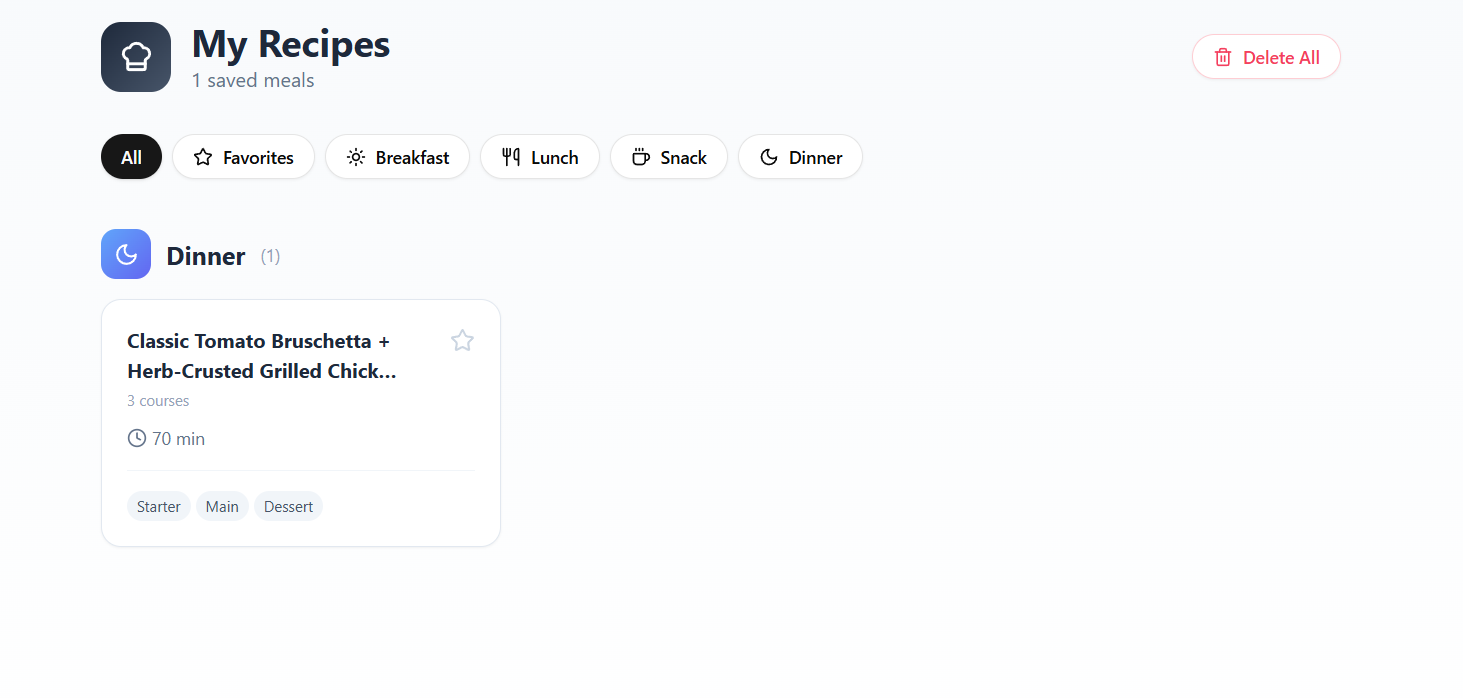Click the Dessert course tag

[x=288, y=507]
